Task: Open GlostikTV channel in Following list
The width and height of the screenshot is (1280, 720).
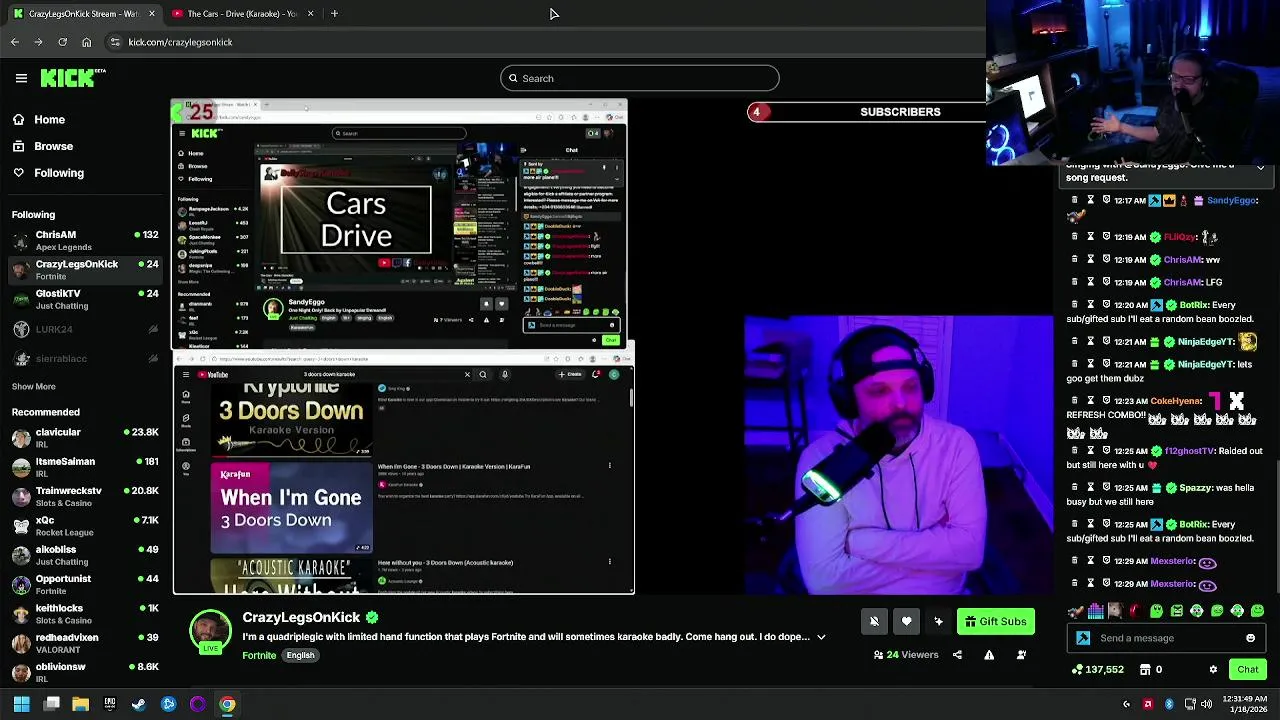Action: tap(84, 299)
